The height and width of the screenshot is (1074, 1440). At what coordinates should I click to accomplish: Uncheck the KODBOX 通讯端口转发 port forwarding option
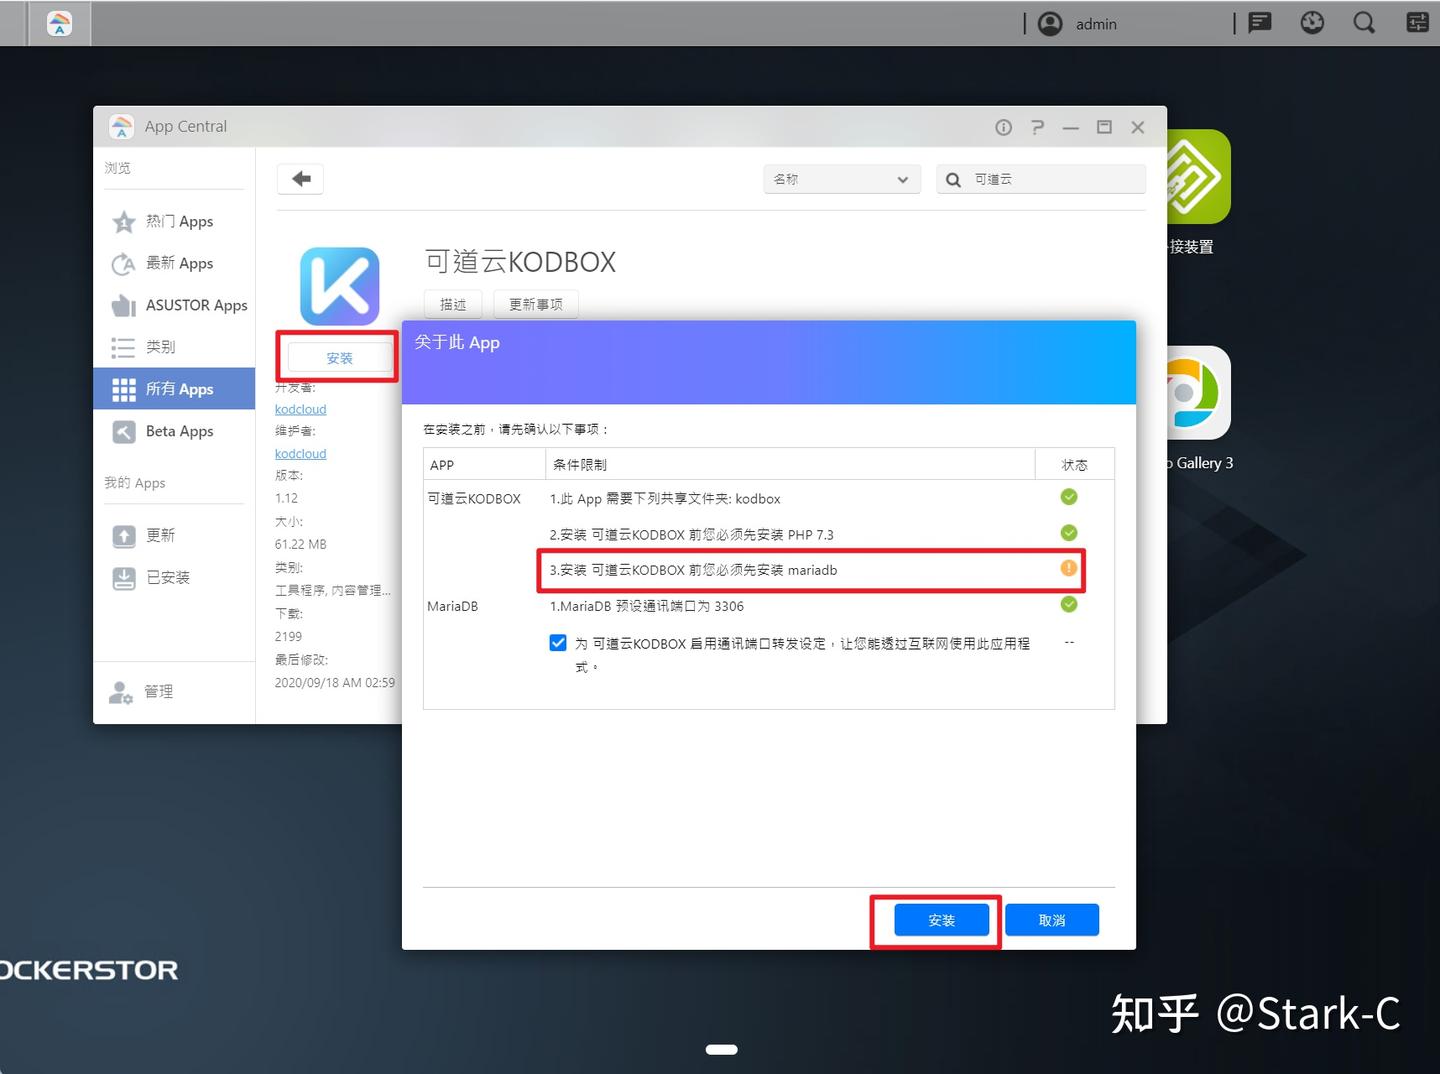[558, 642]
